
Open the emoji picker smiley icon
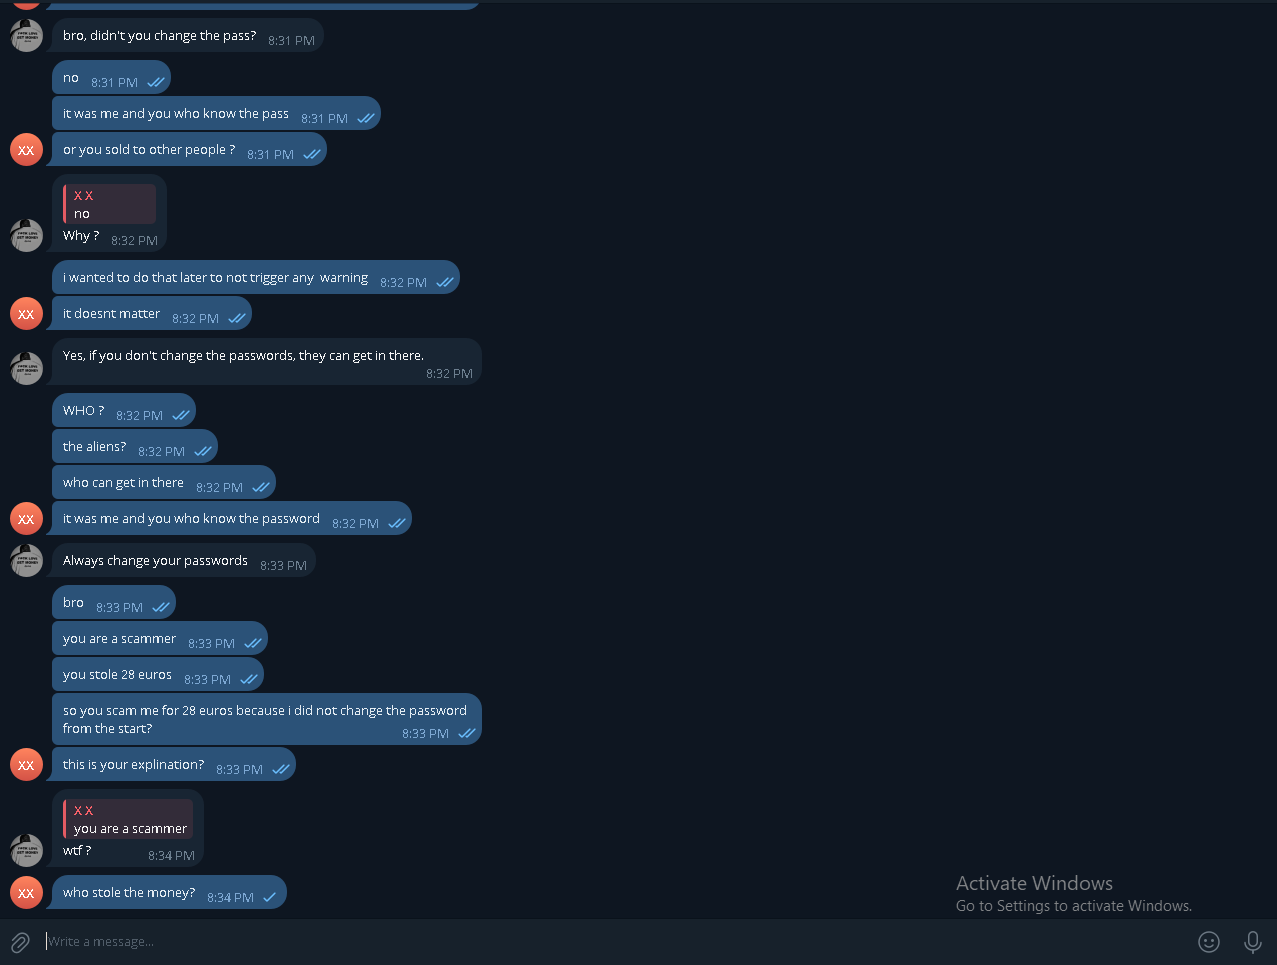(x=1209, y=942)
